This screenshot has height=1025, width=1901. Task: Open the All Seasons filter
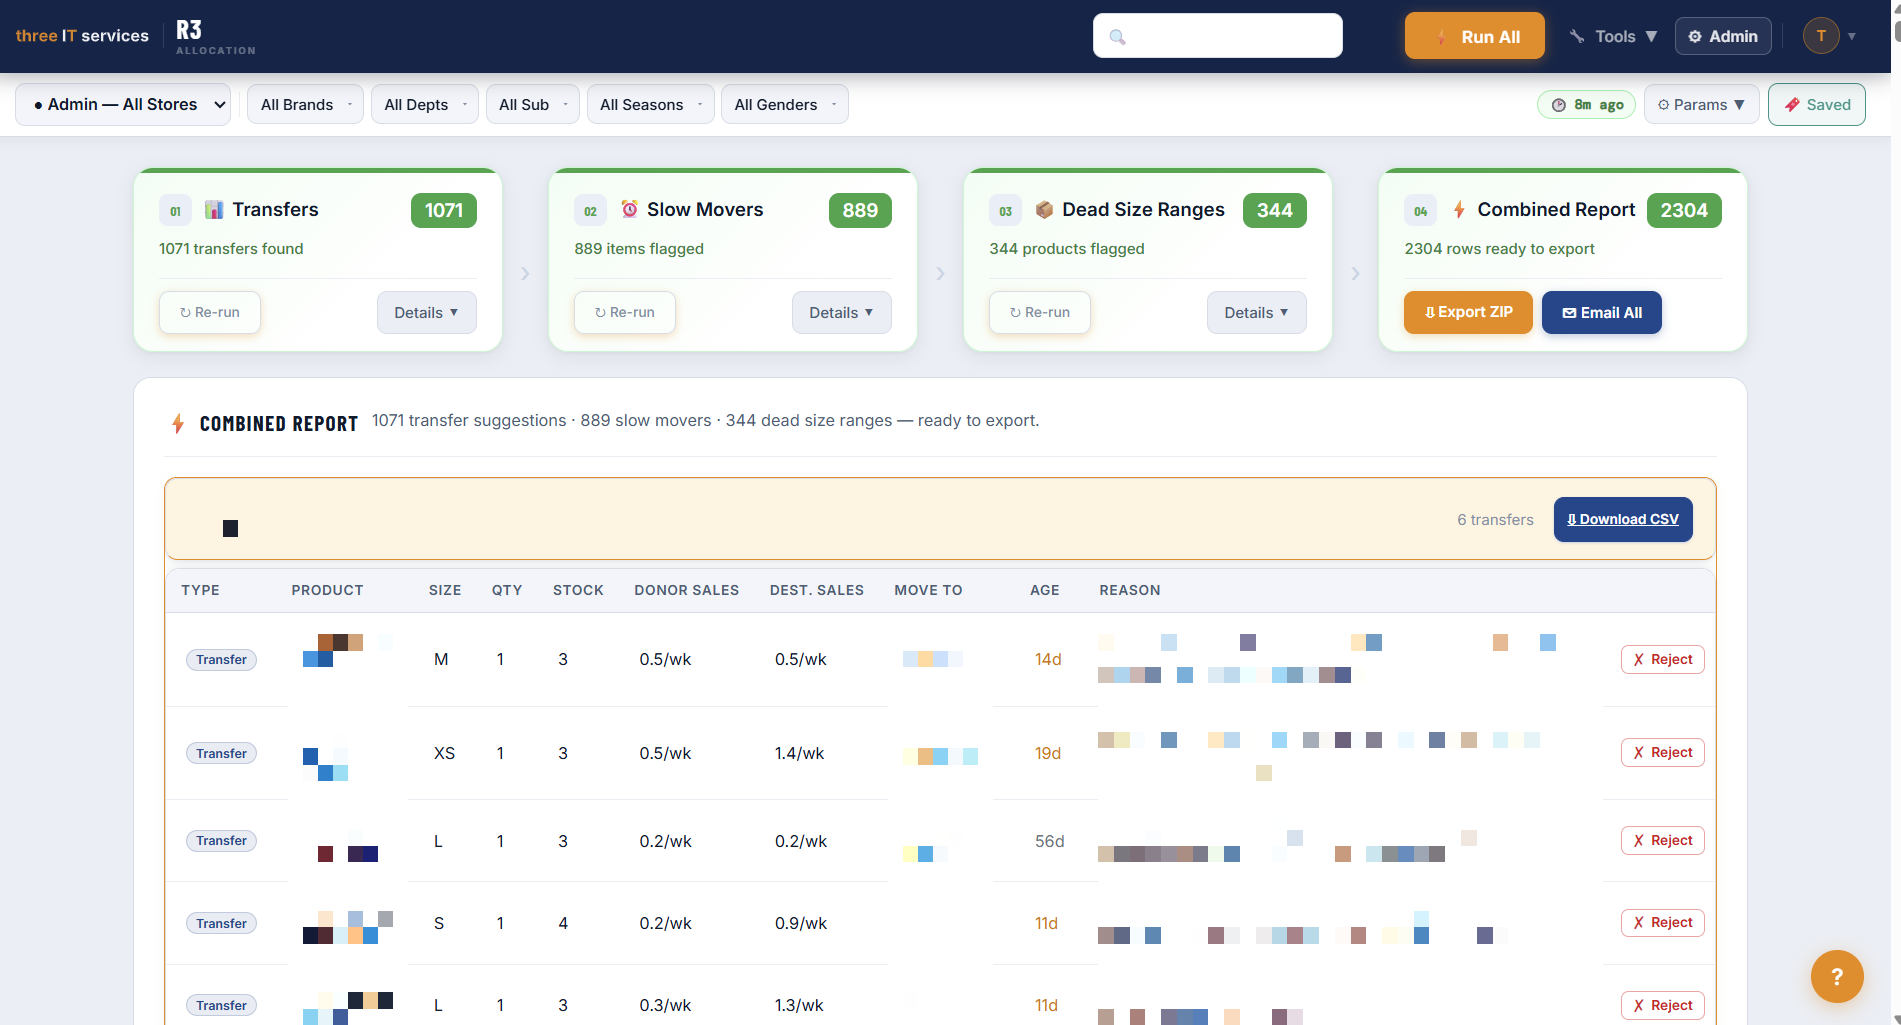(650, 104)
